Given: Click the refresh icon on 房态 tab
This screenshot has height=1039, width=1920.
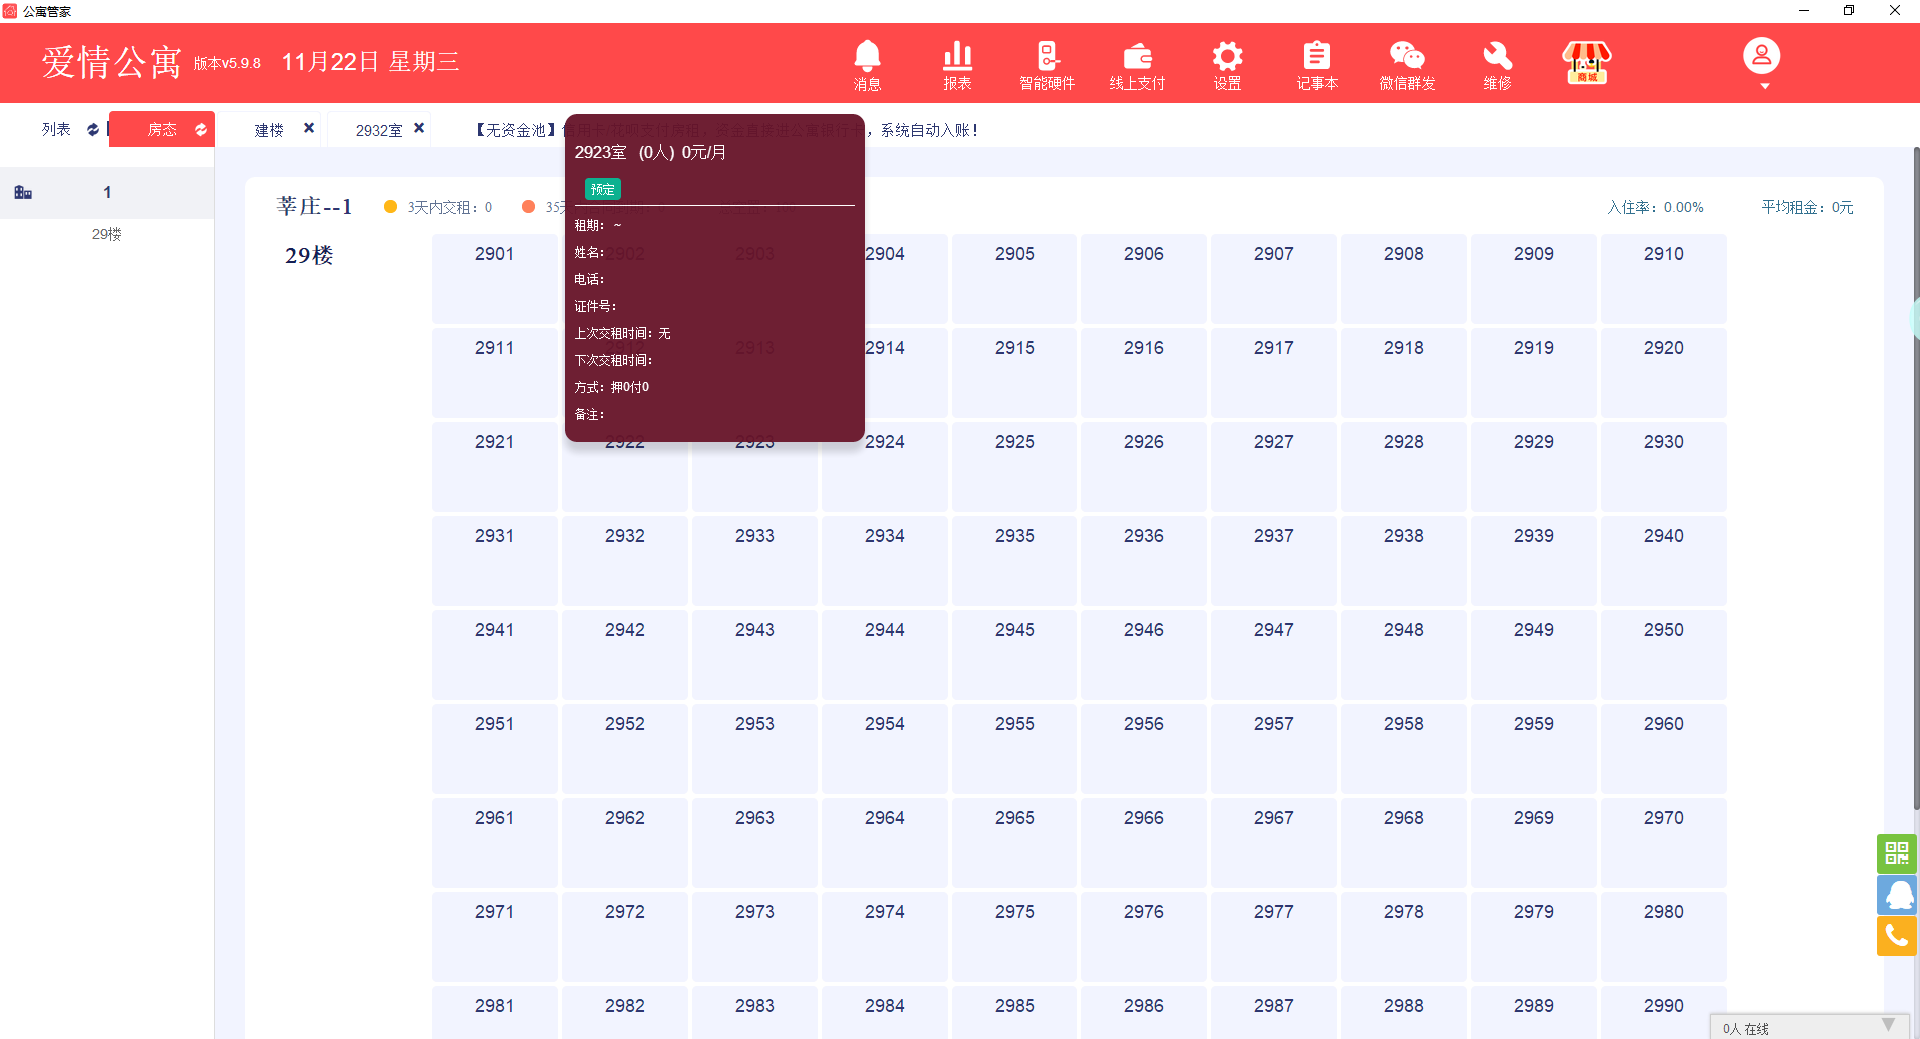Looking at the screenshot, I should point(201,129).
